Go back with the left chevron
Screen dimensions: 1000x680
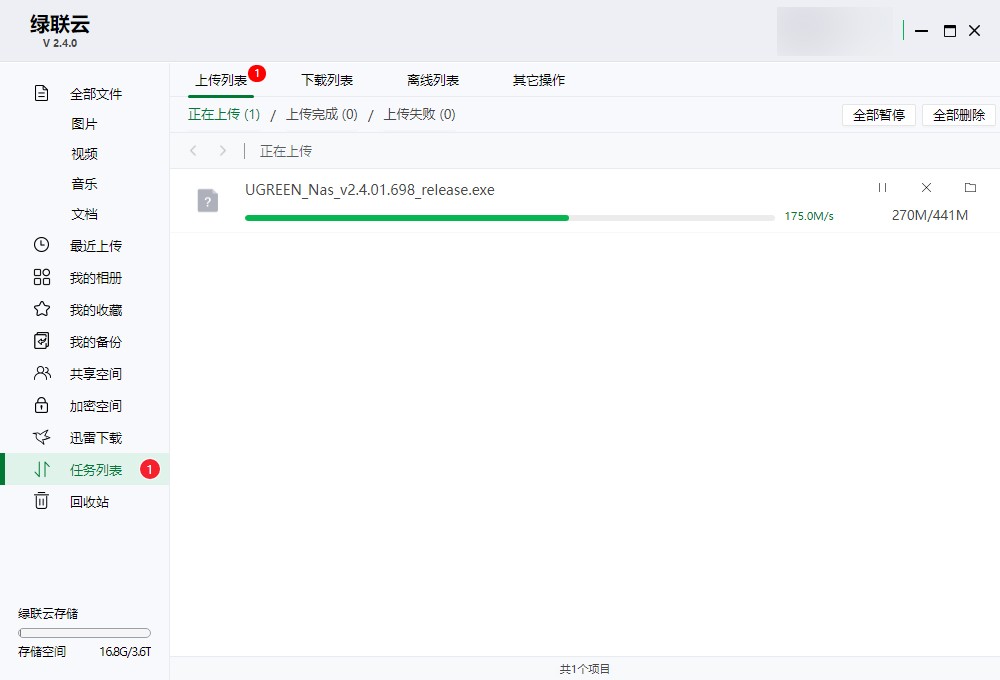tap(193, 151)
